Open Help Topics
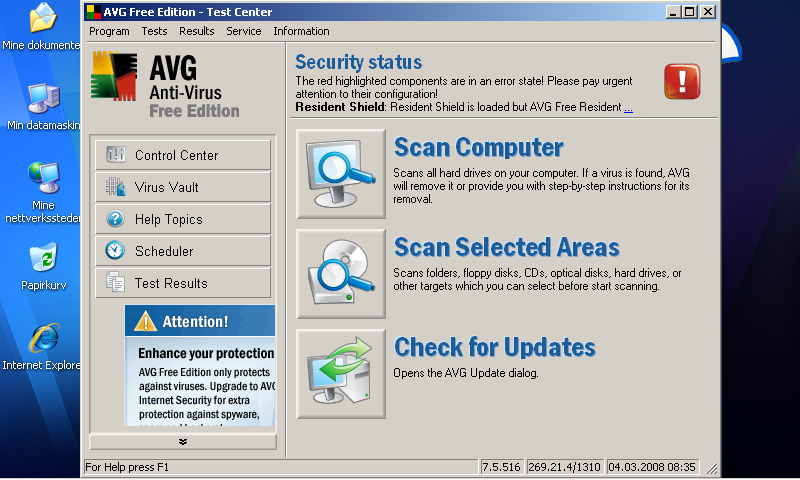 pos(183,219)
